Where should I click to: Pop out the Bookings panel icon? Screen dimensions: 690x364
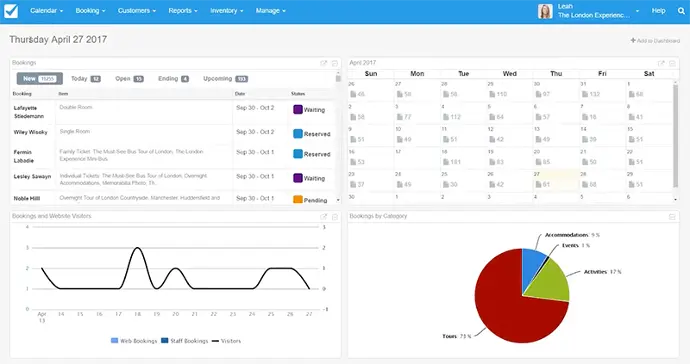(324, 63)
